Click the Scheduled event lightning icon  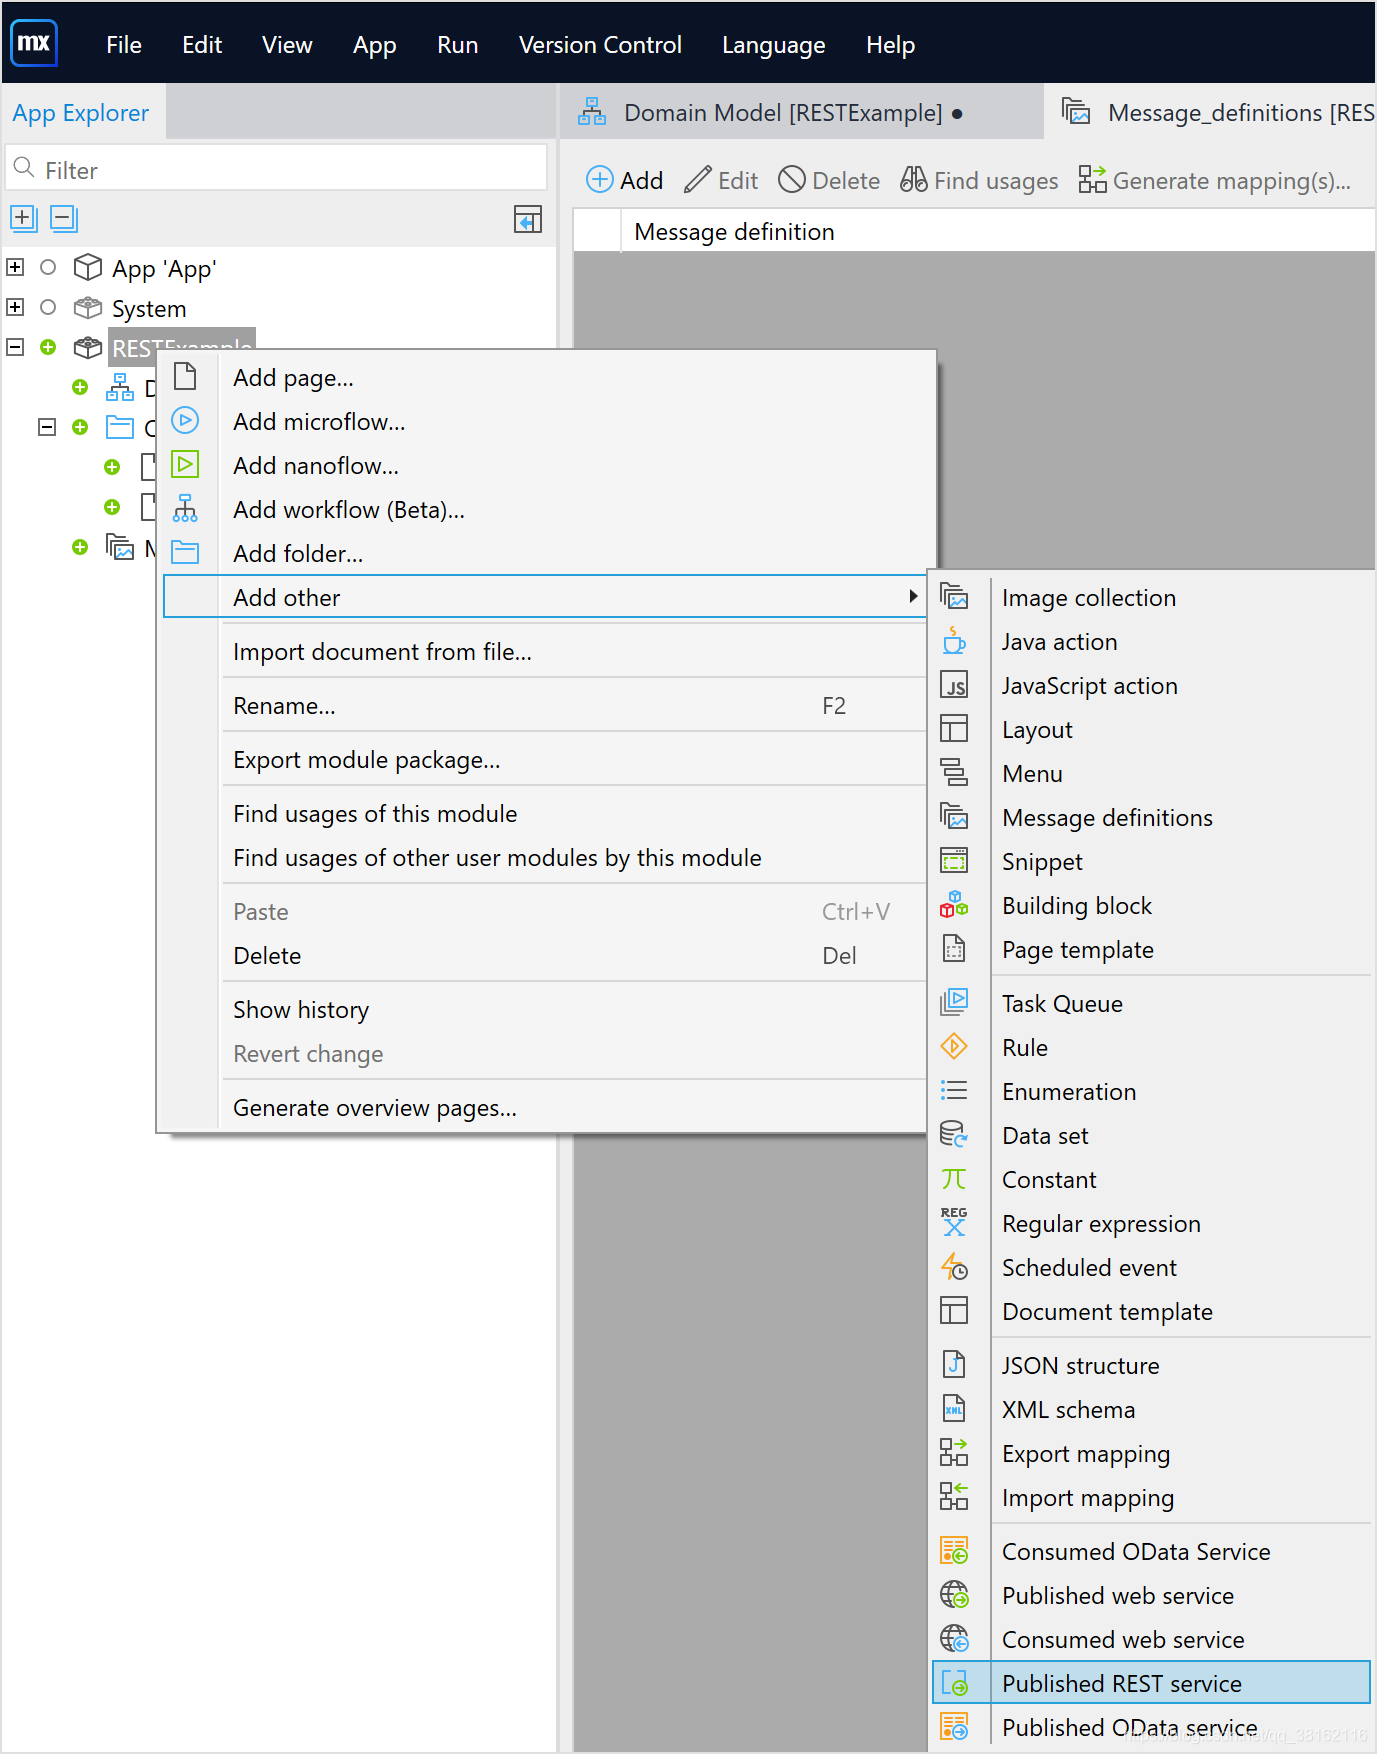point(954,1267)
